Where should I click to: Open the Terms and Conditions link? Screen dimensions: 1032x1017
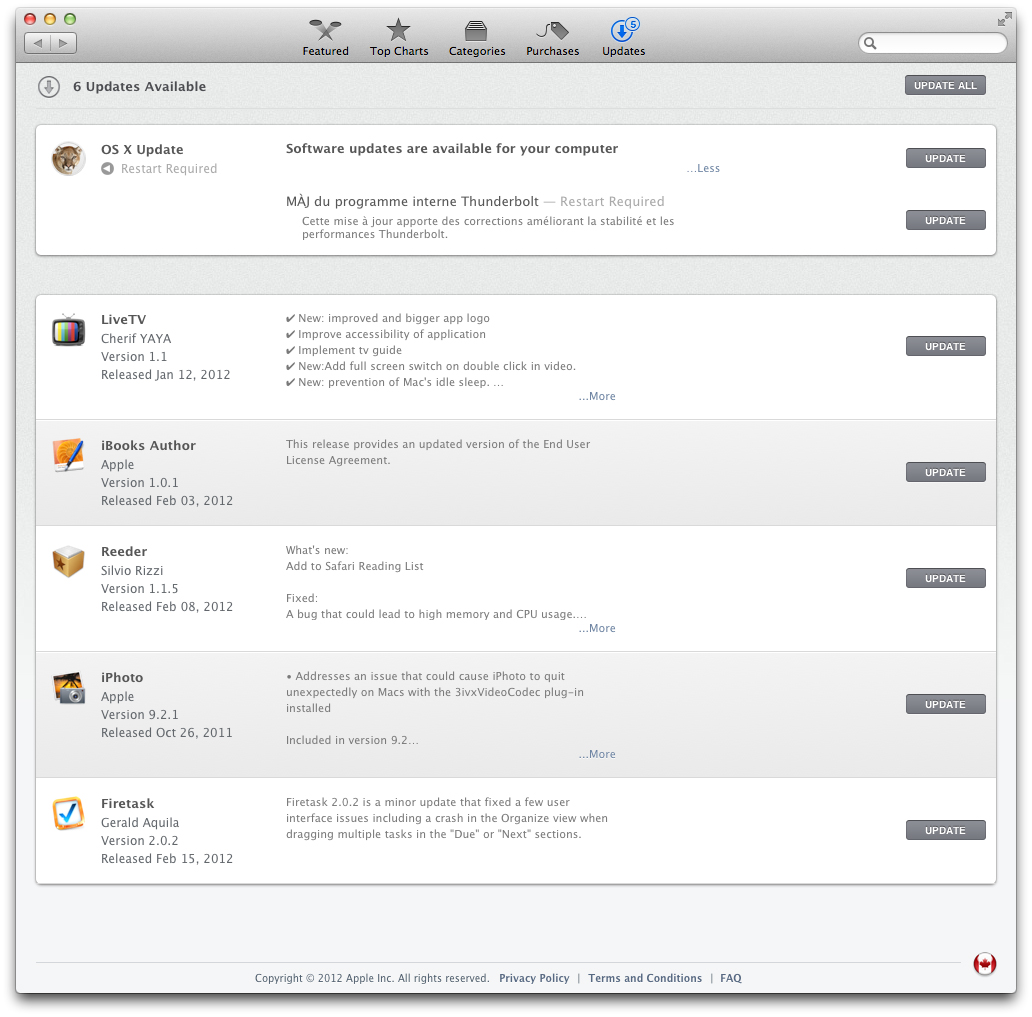coord(645,978)
